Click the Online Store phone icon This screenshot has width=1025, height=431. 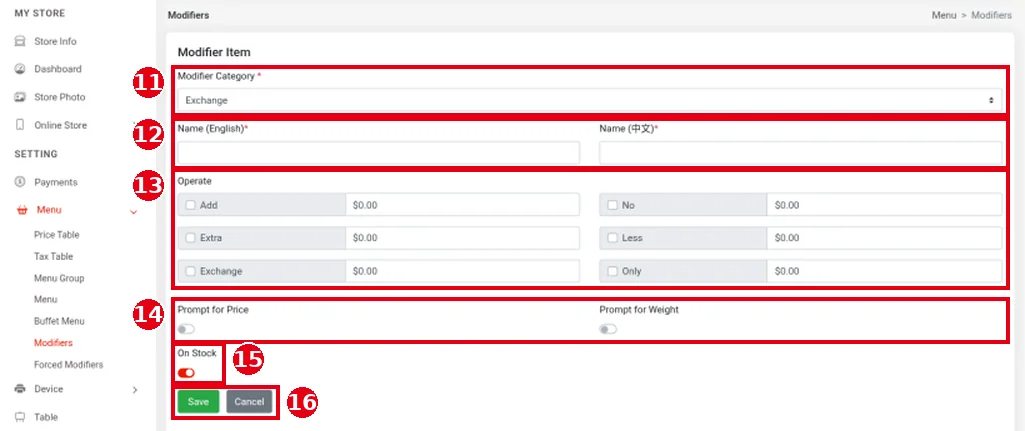[20, 125]
